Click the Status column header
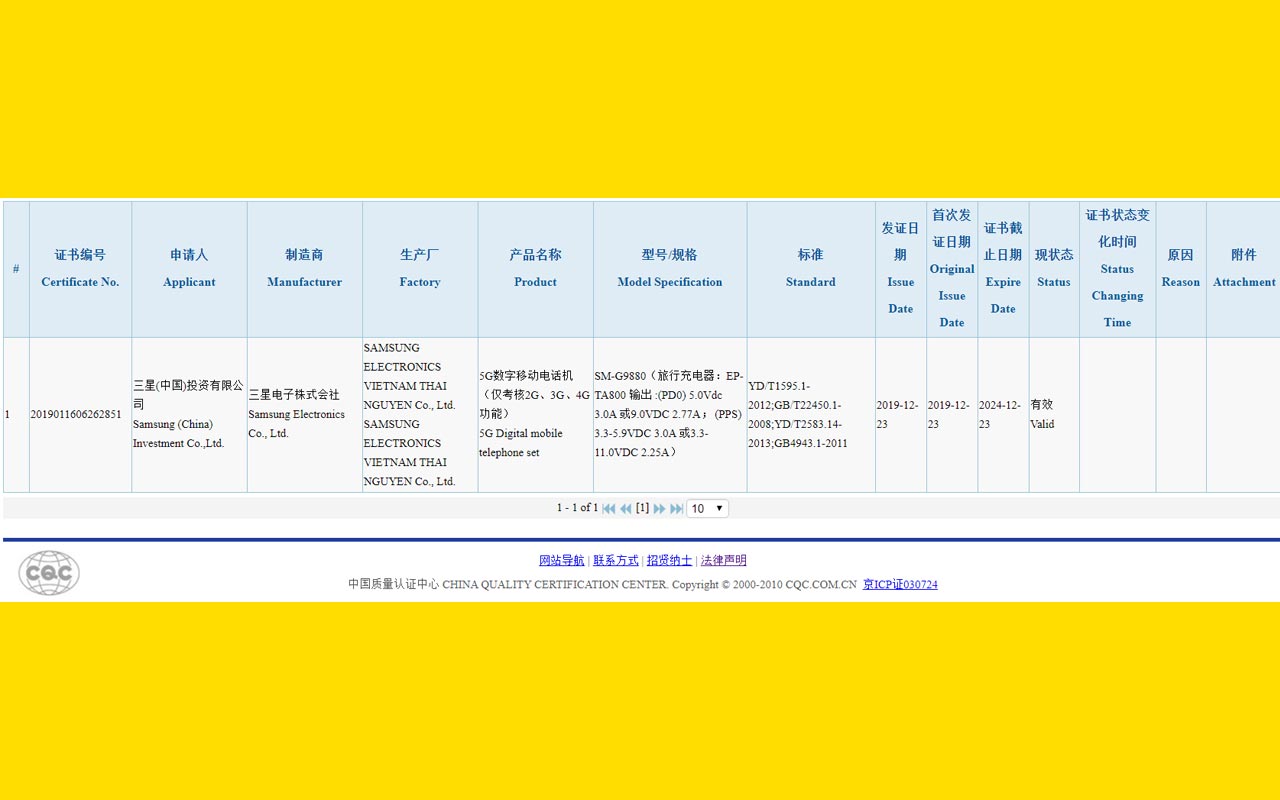The width and height of the screenshot is (1280, 800). pyautogui.click(x=1054, y=269)
